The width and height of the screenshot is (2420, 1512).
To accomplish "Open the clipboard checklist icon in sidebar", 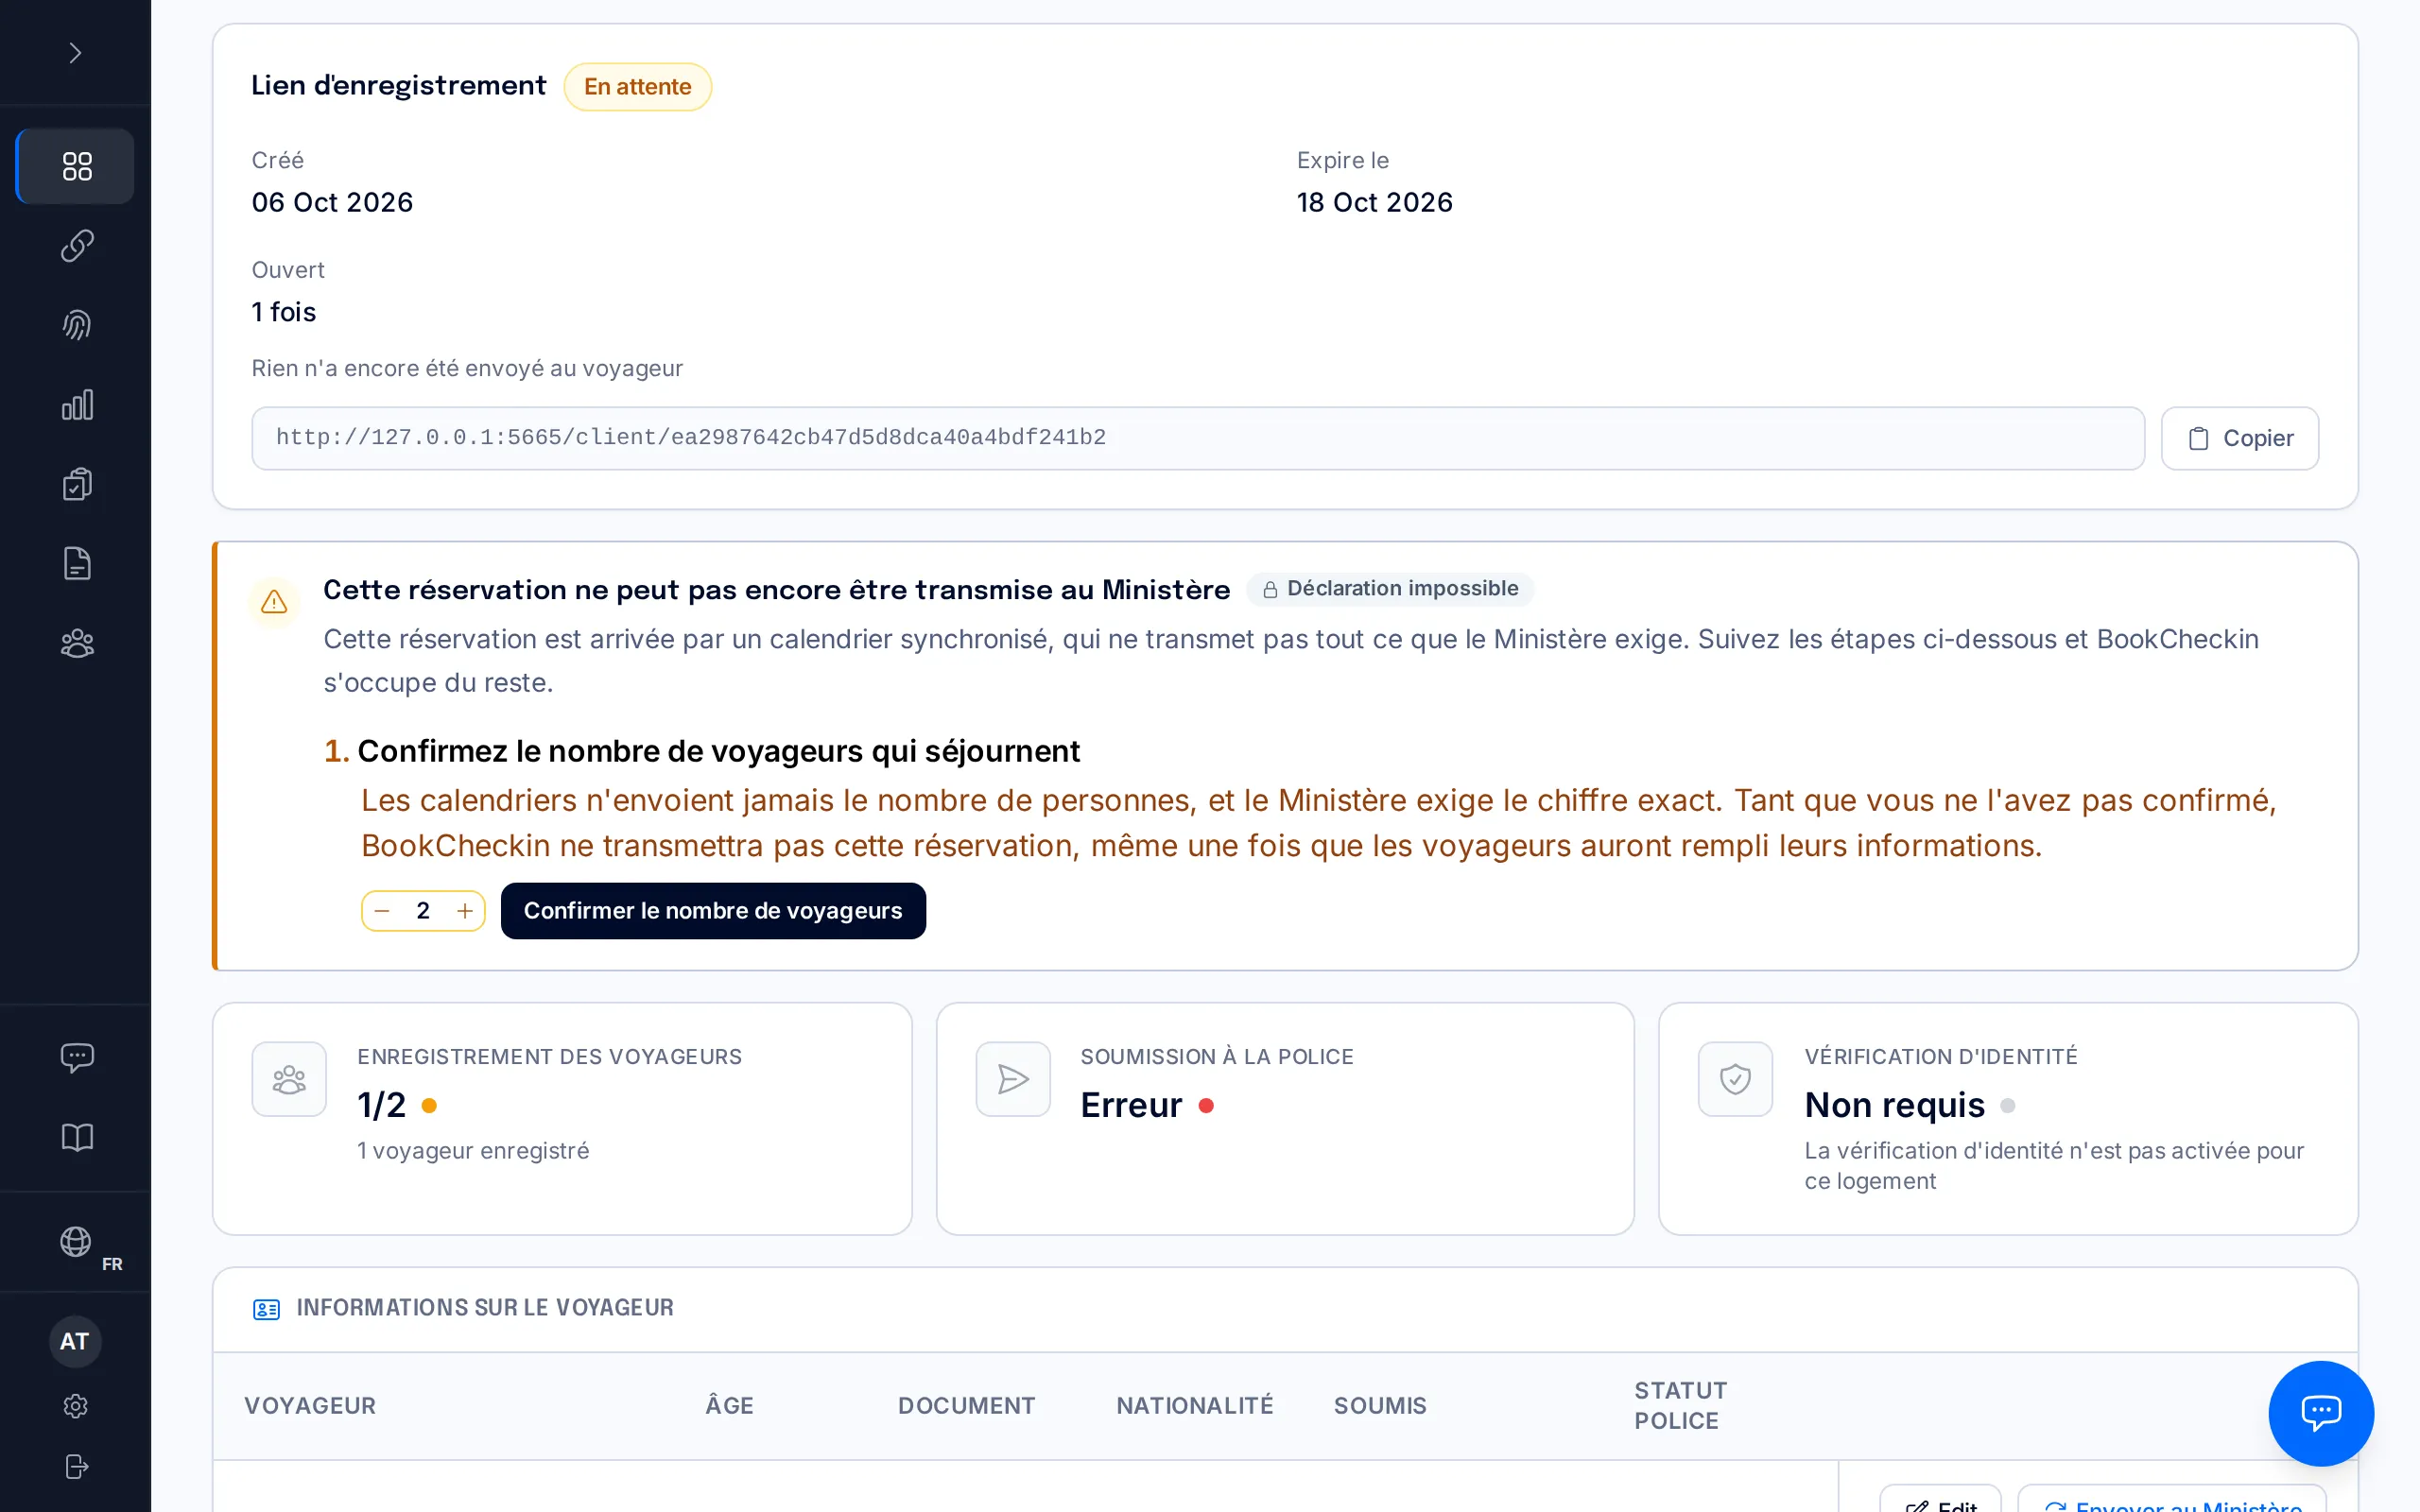I will tap(76, 484).
